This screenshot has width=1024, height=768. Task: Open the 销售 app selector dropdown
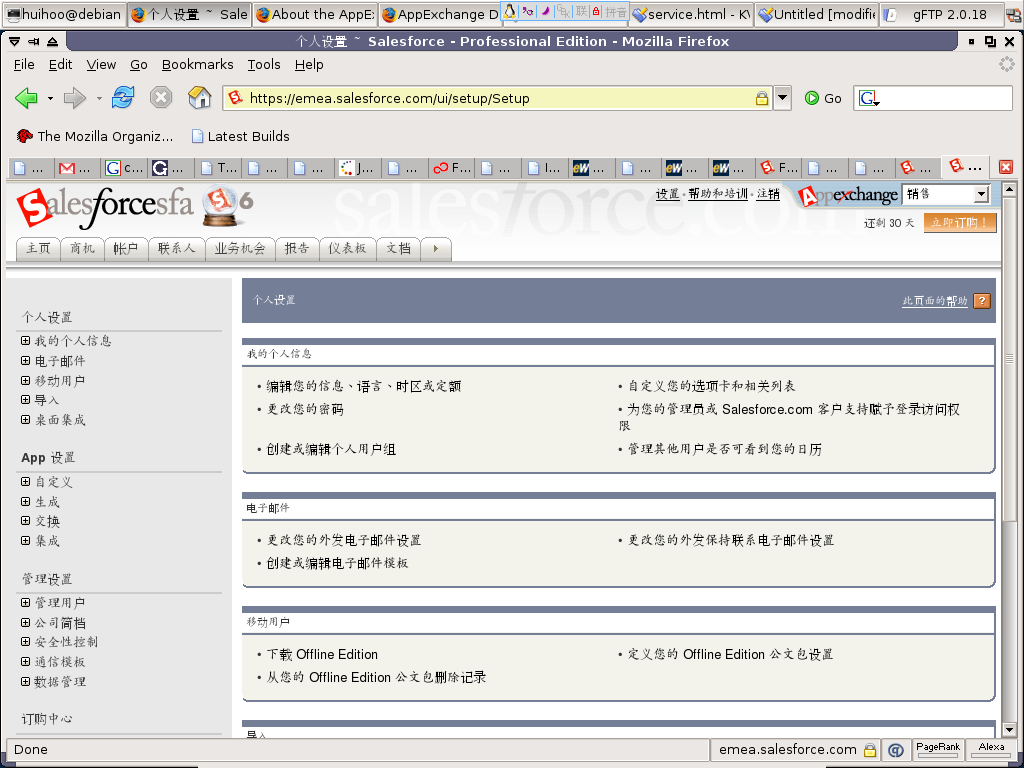(946, 194)
